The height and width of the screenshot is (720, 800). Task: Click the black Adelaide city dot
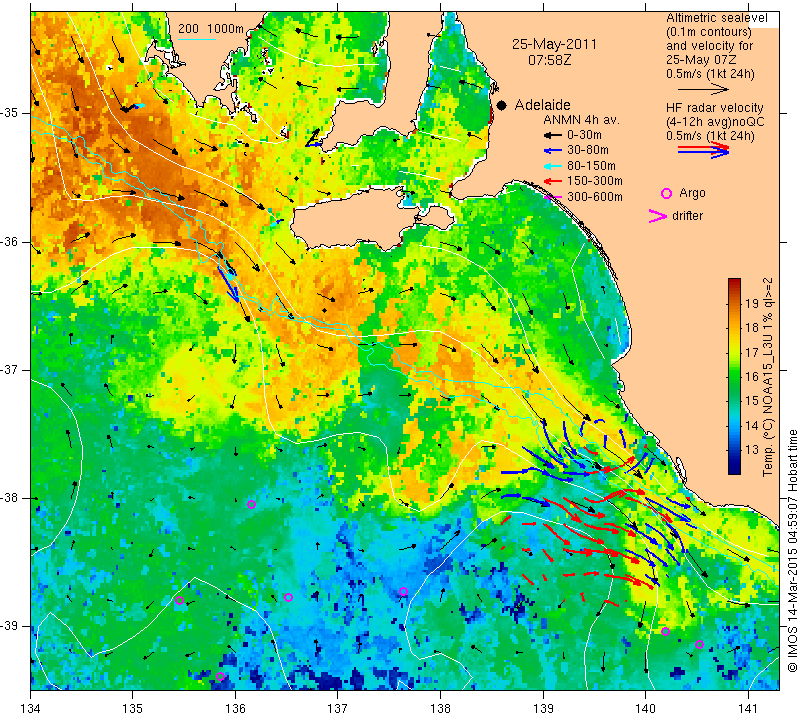[x=502, y=105]
